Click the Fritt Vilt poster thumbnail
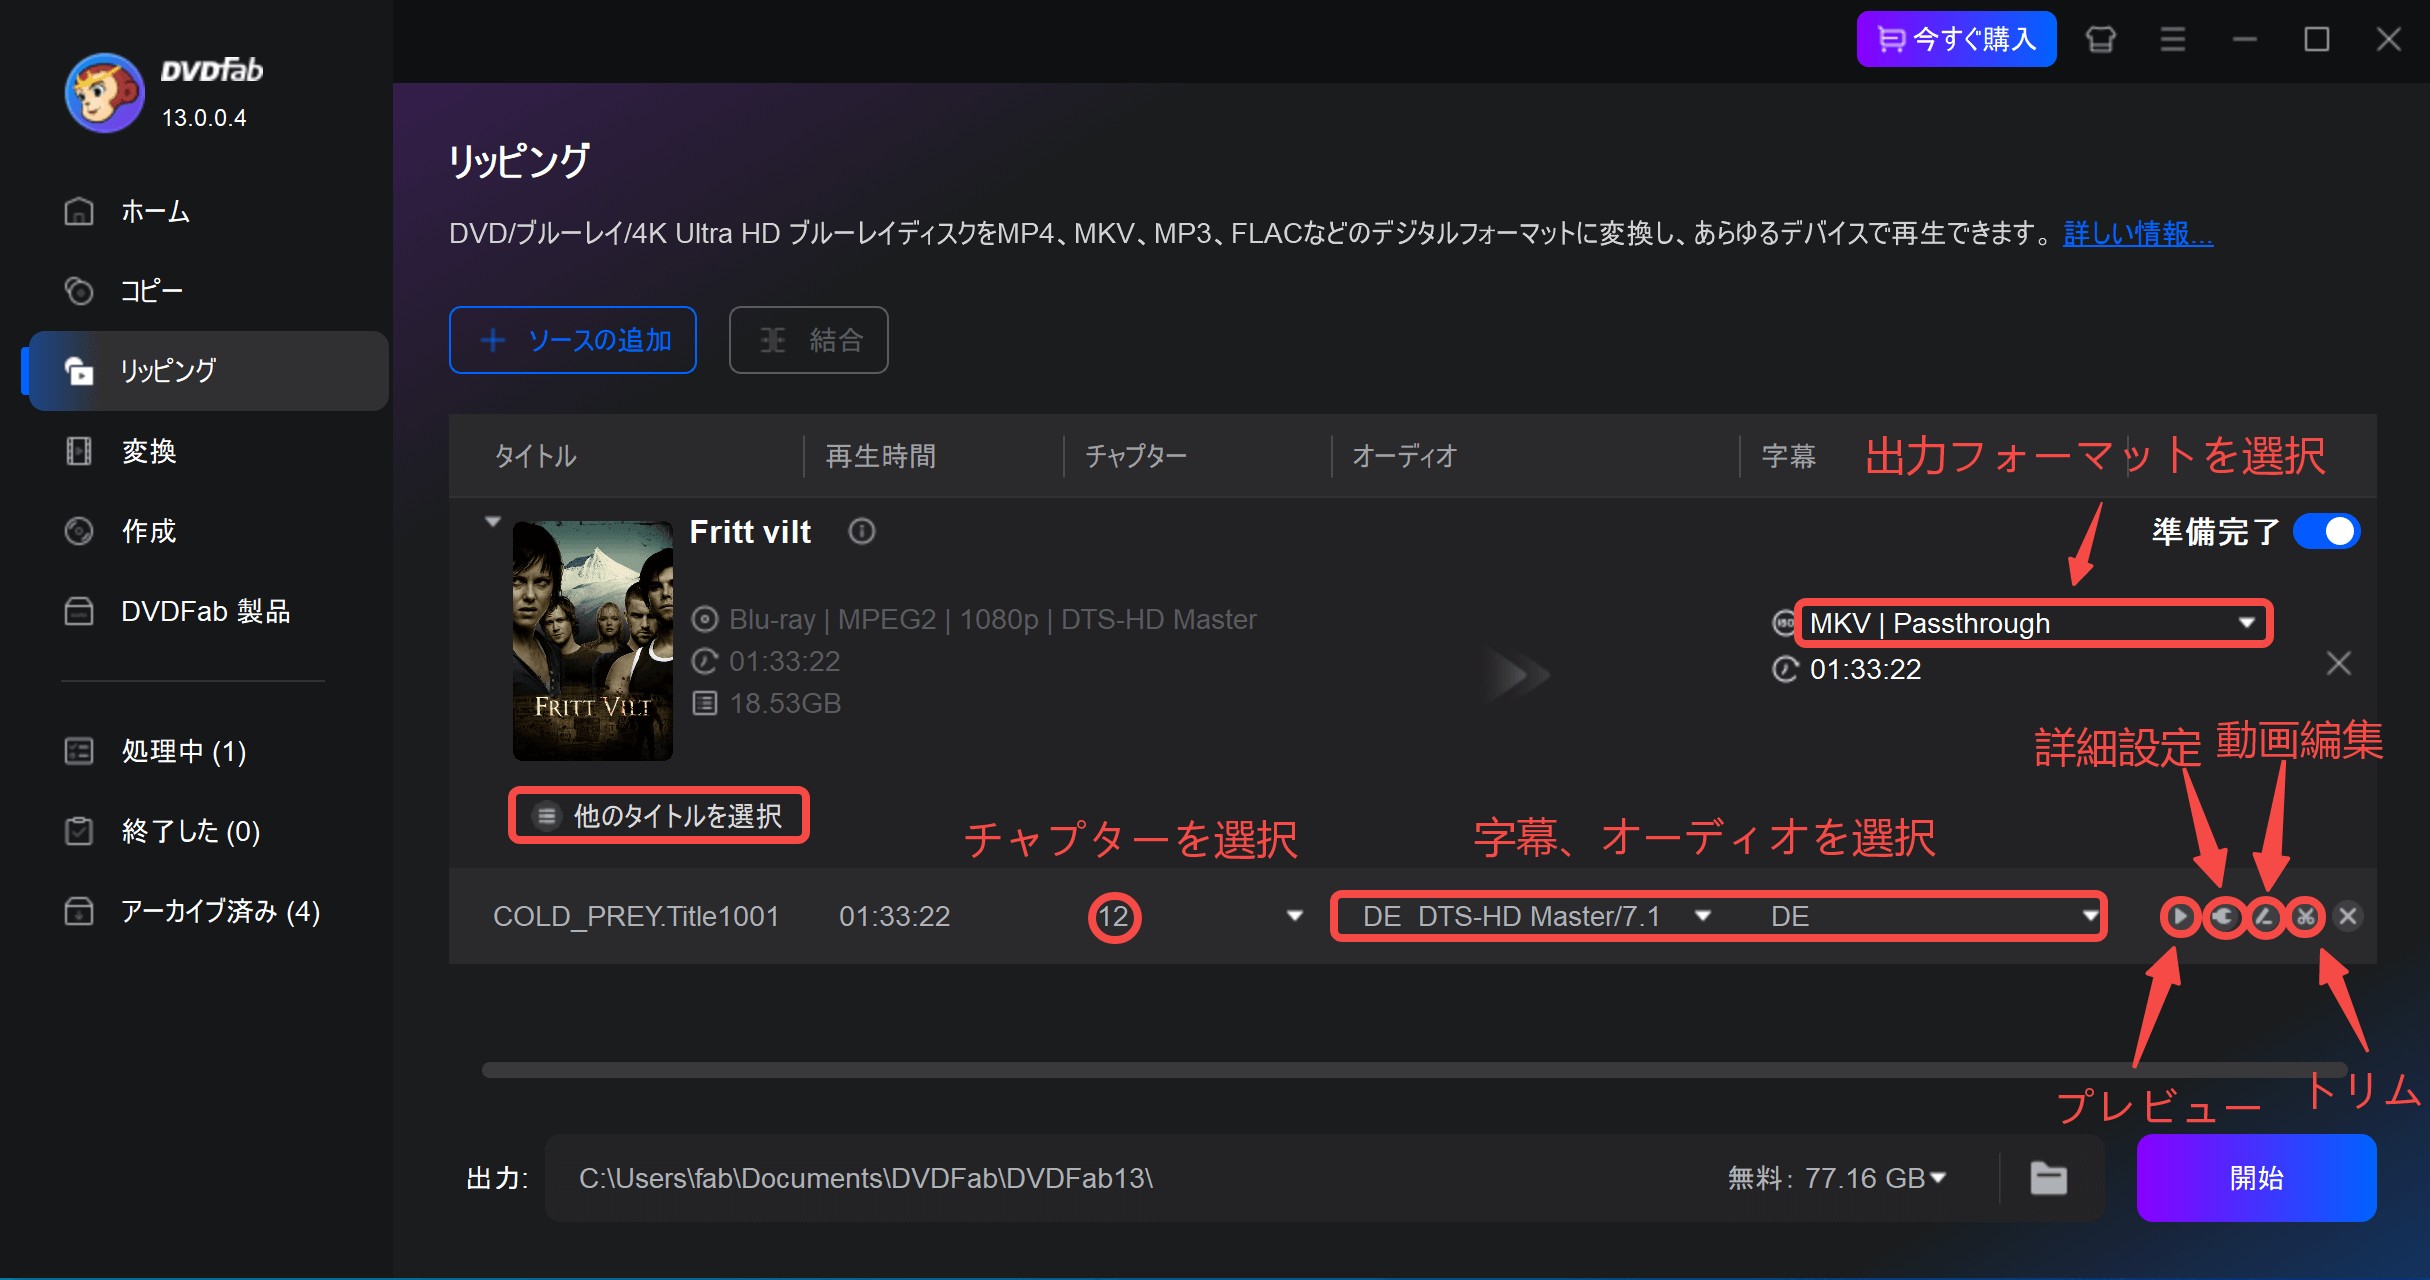Screen dimensions: 2430x1280 [x=593, y=641]
